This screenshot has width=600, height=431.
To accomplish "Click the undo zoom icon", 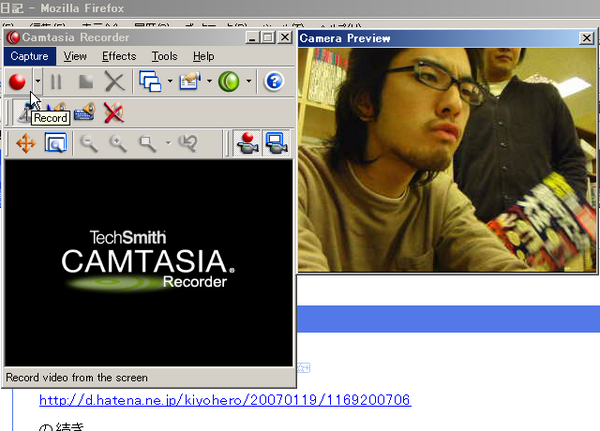I will tap(189, 143).
